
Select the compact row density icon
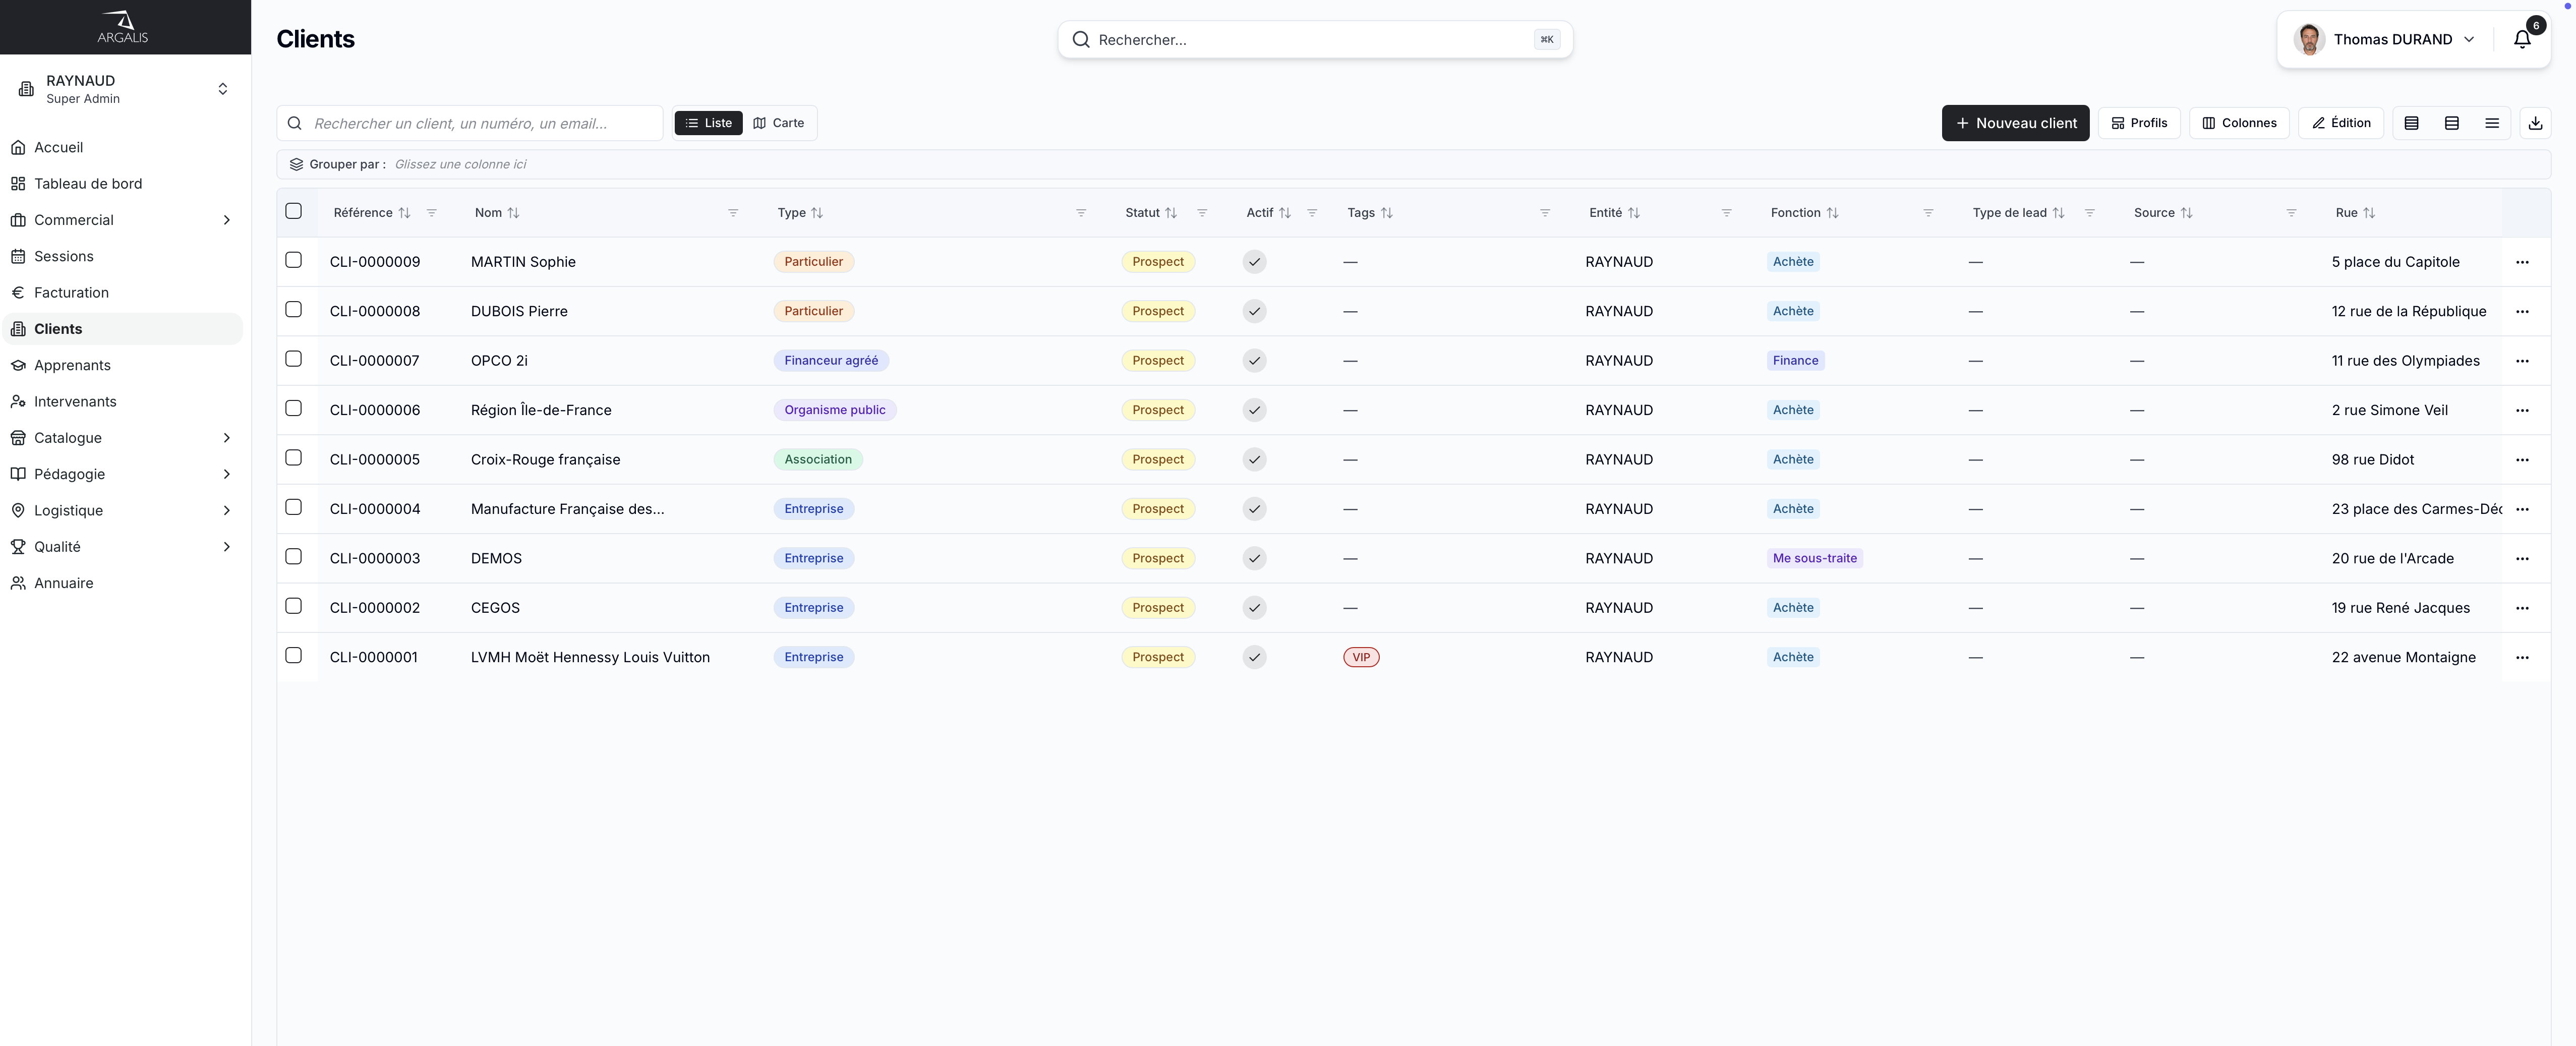2492,123
